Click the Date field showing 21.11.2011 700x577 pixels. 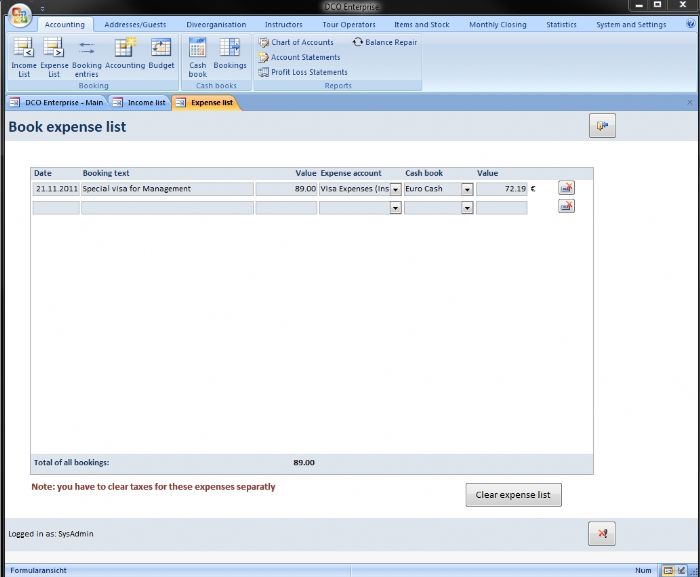point(55,188)
